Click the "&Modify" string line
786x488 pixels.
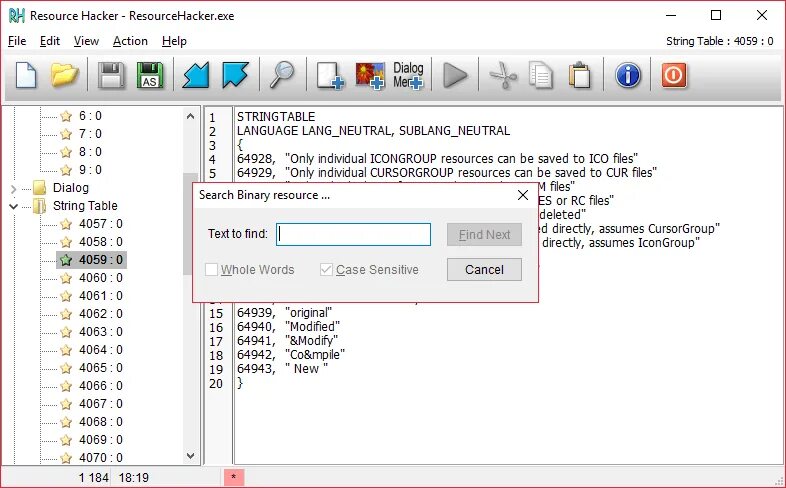pyautogui.click(x=287, y=341)
